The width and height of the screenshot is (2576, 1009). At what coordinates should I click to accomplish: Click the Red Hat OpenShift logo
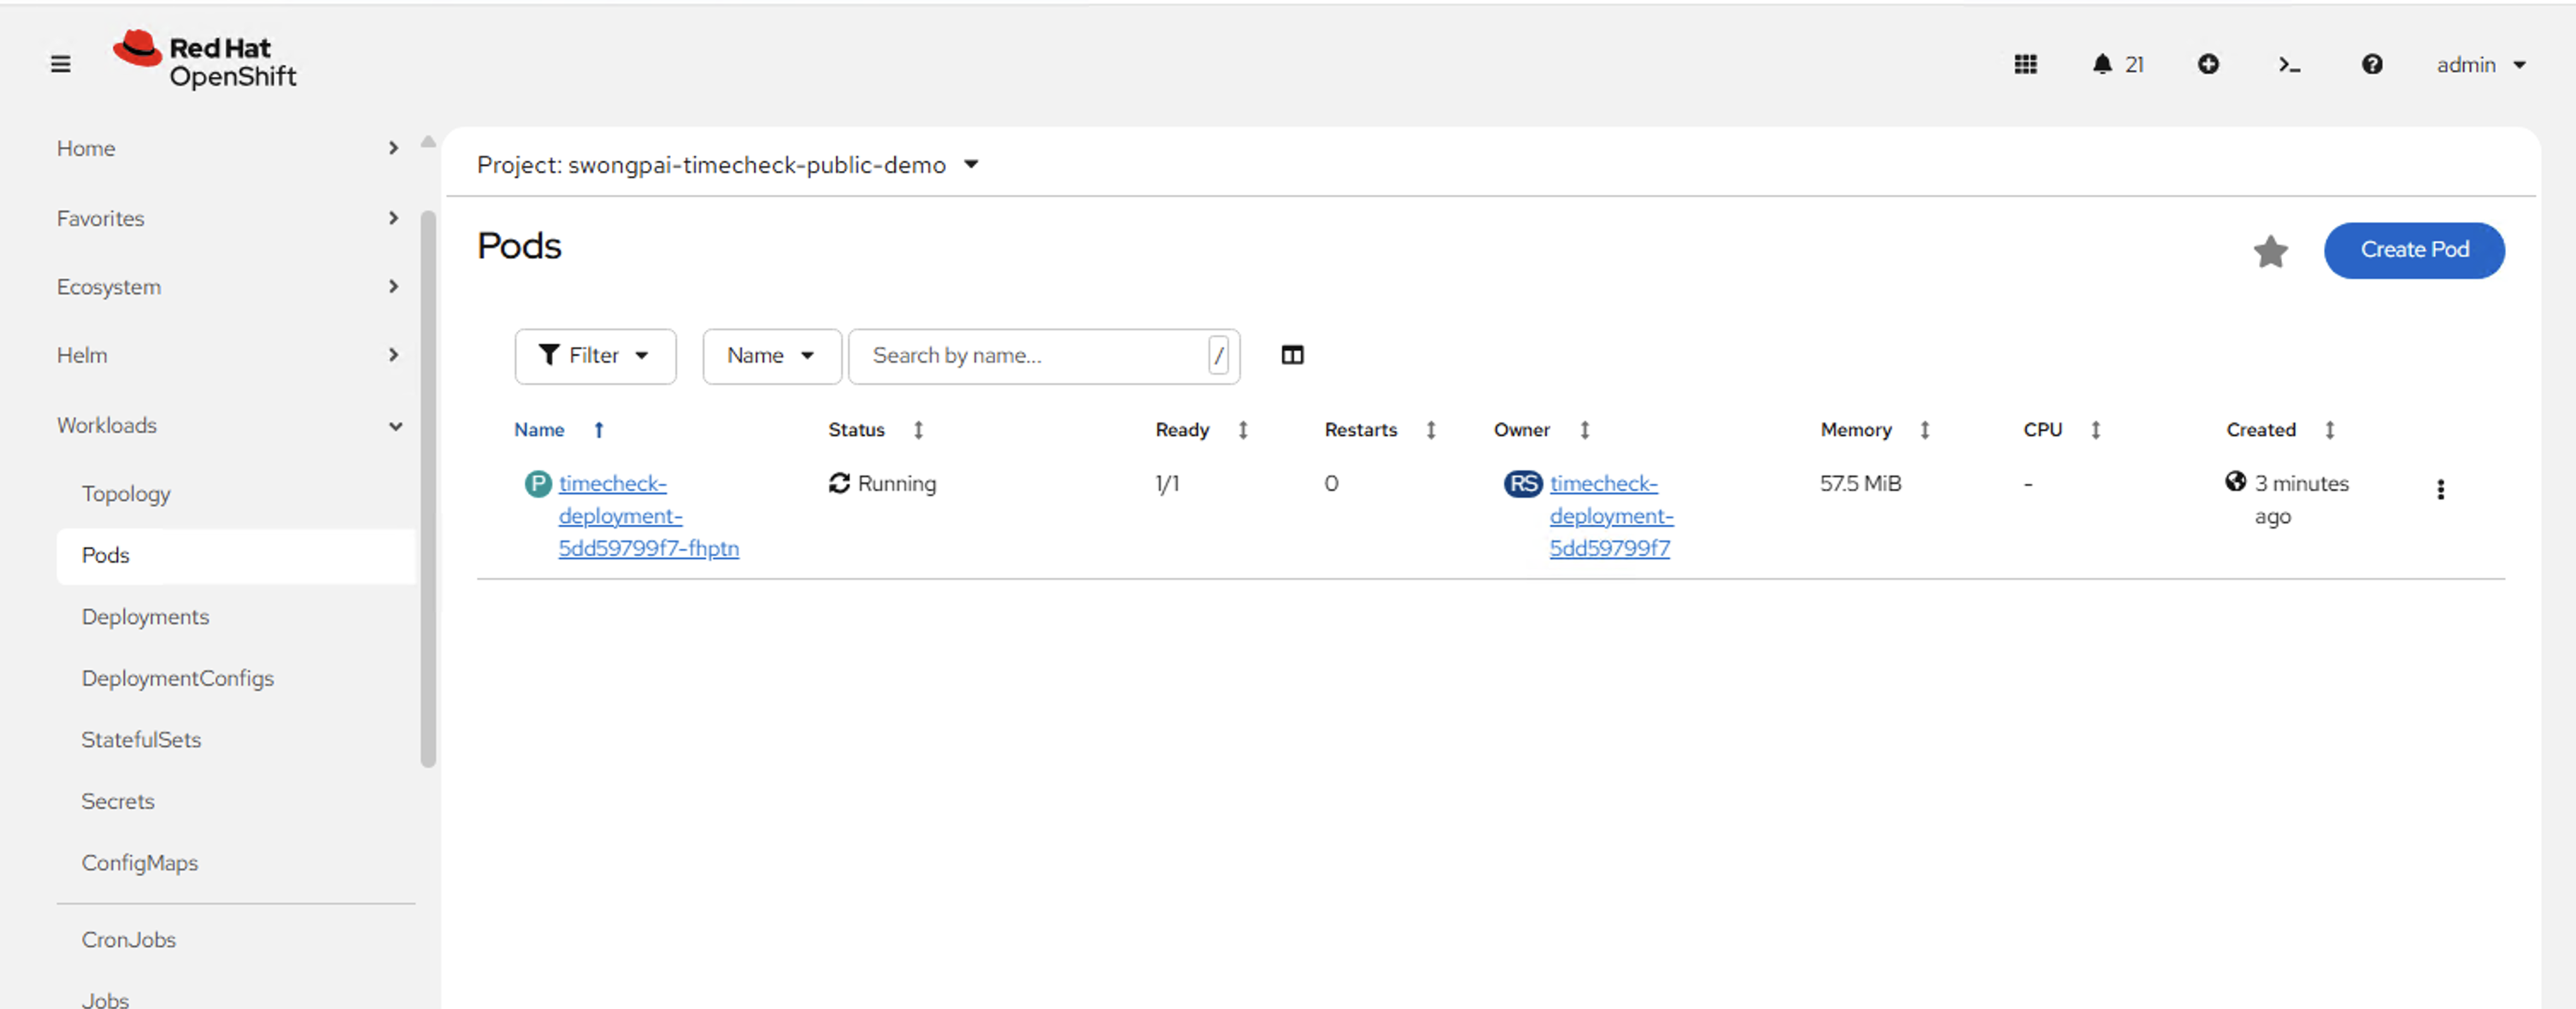coord(205,60)
